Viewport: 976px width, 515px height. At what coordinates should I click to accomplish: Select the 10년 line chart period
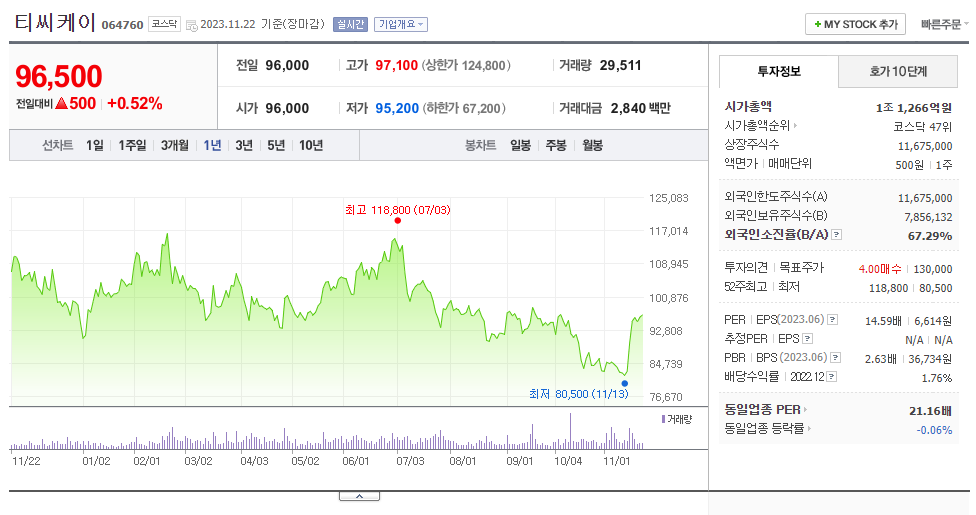click(x=311, y=145)
